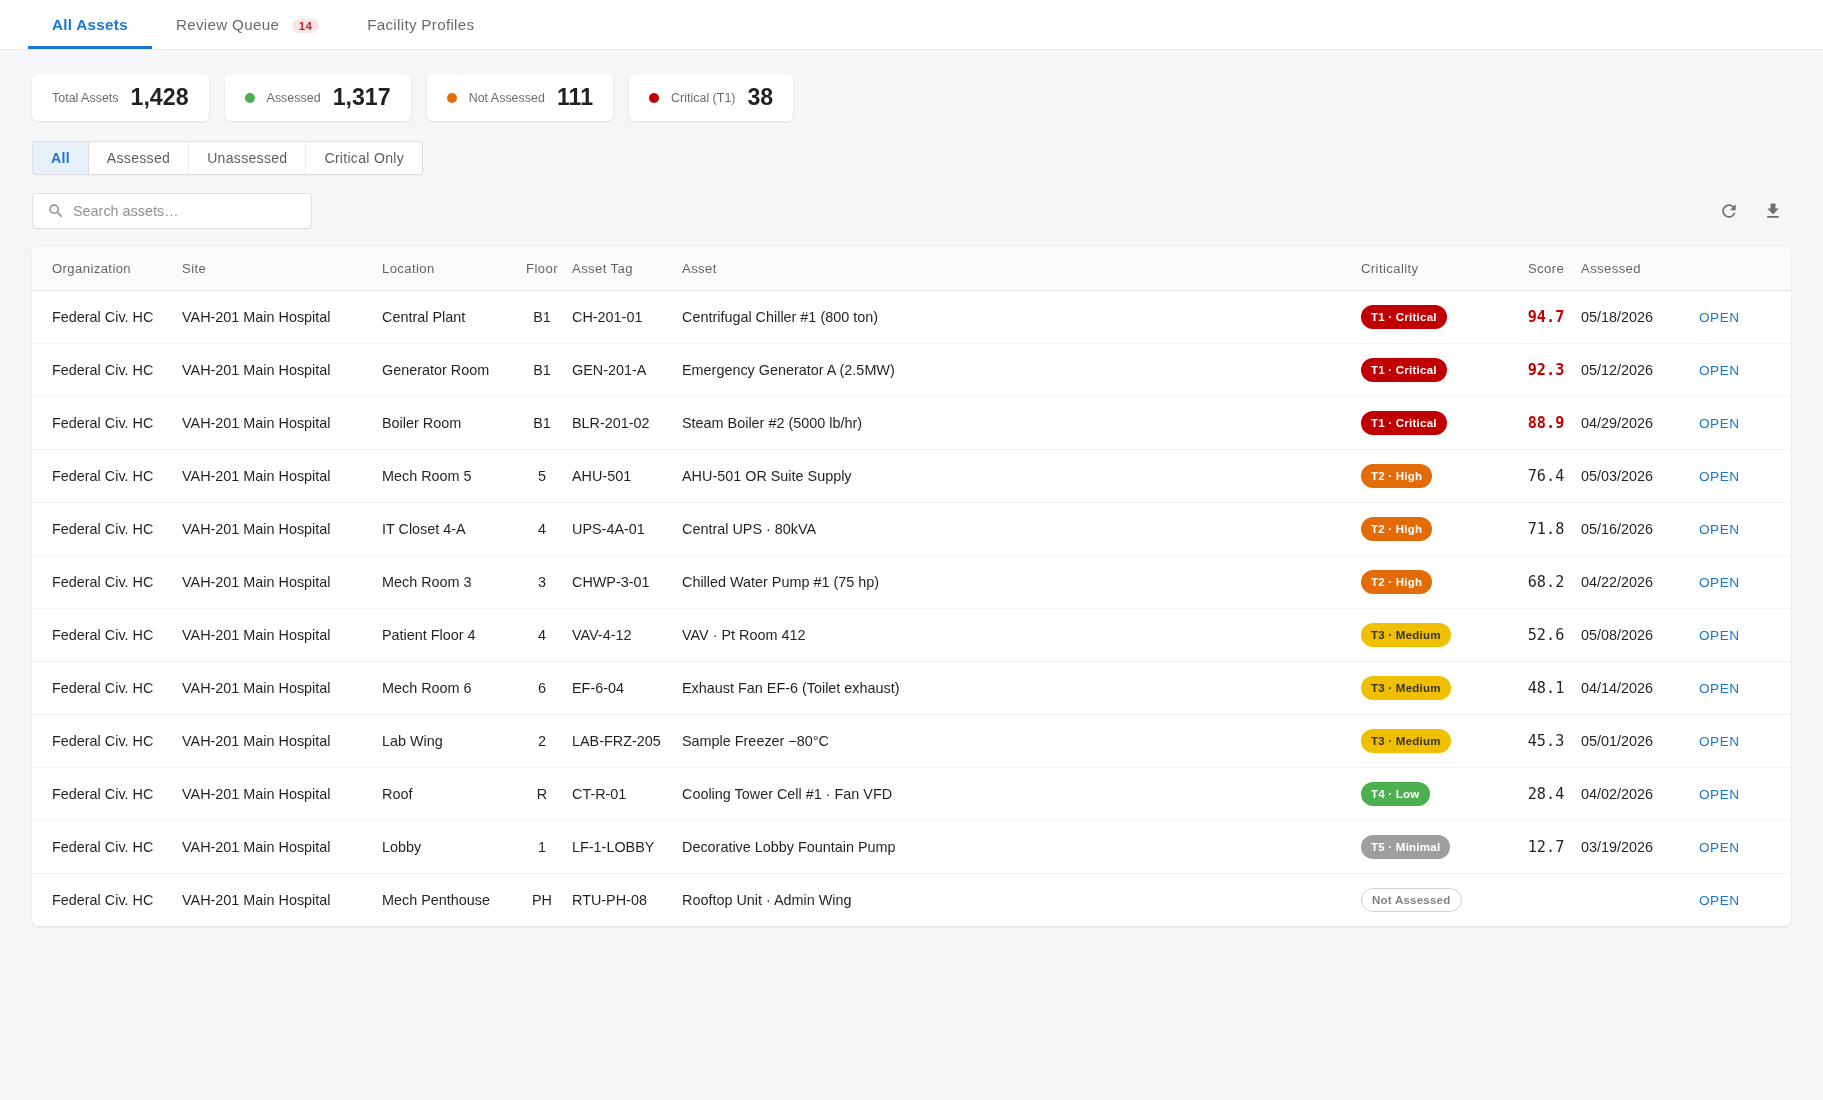Click the Asset Tag column header

602,269
